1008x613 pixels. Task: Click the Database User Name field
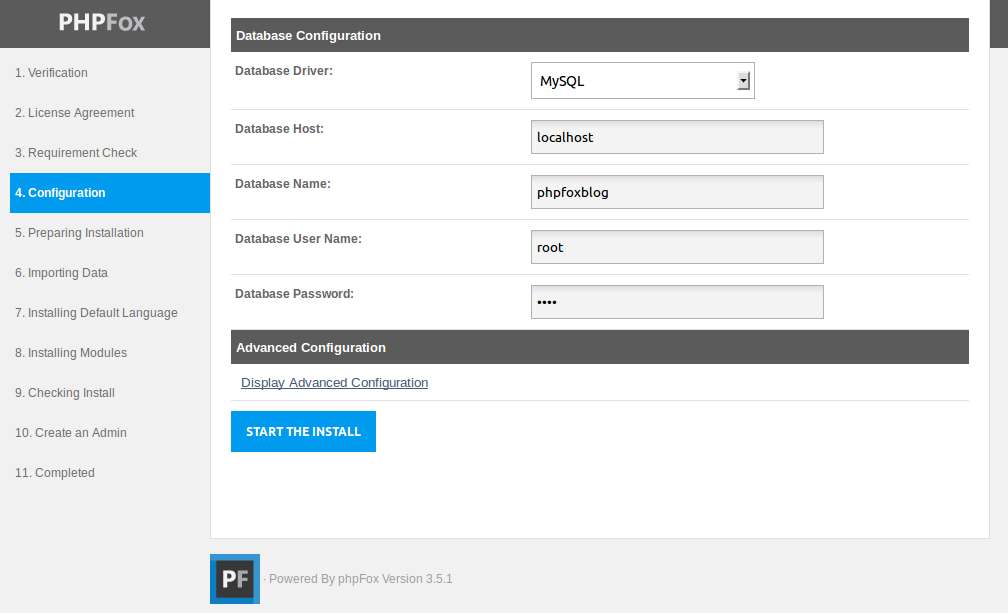coord(677,247)
